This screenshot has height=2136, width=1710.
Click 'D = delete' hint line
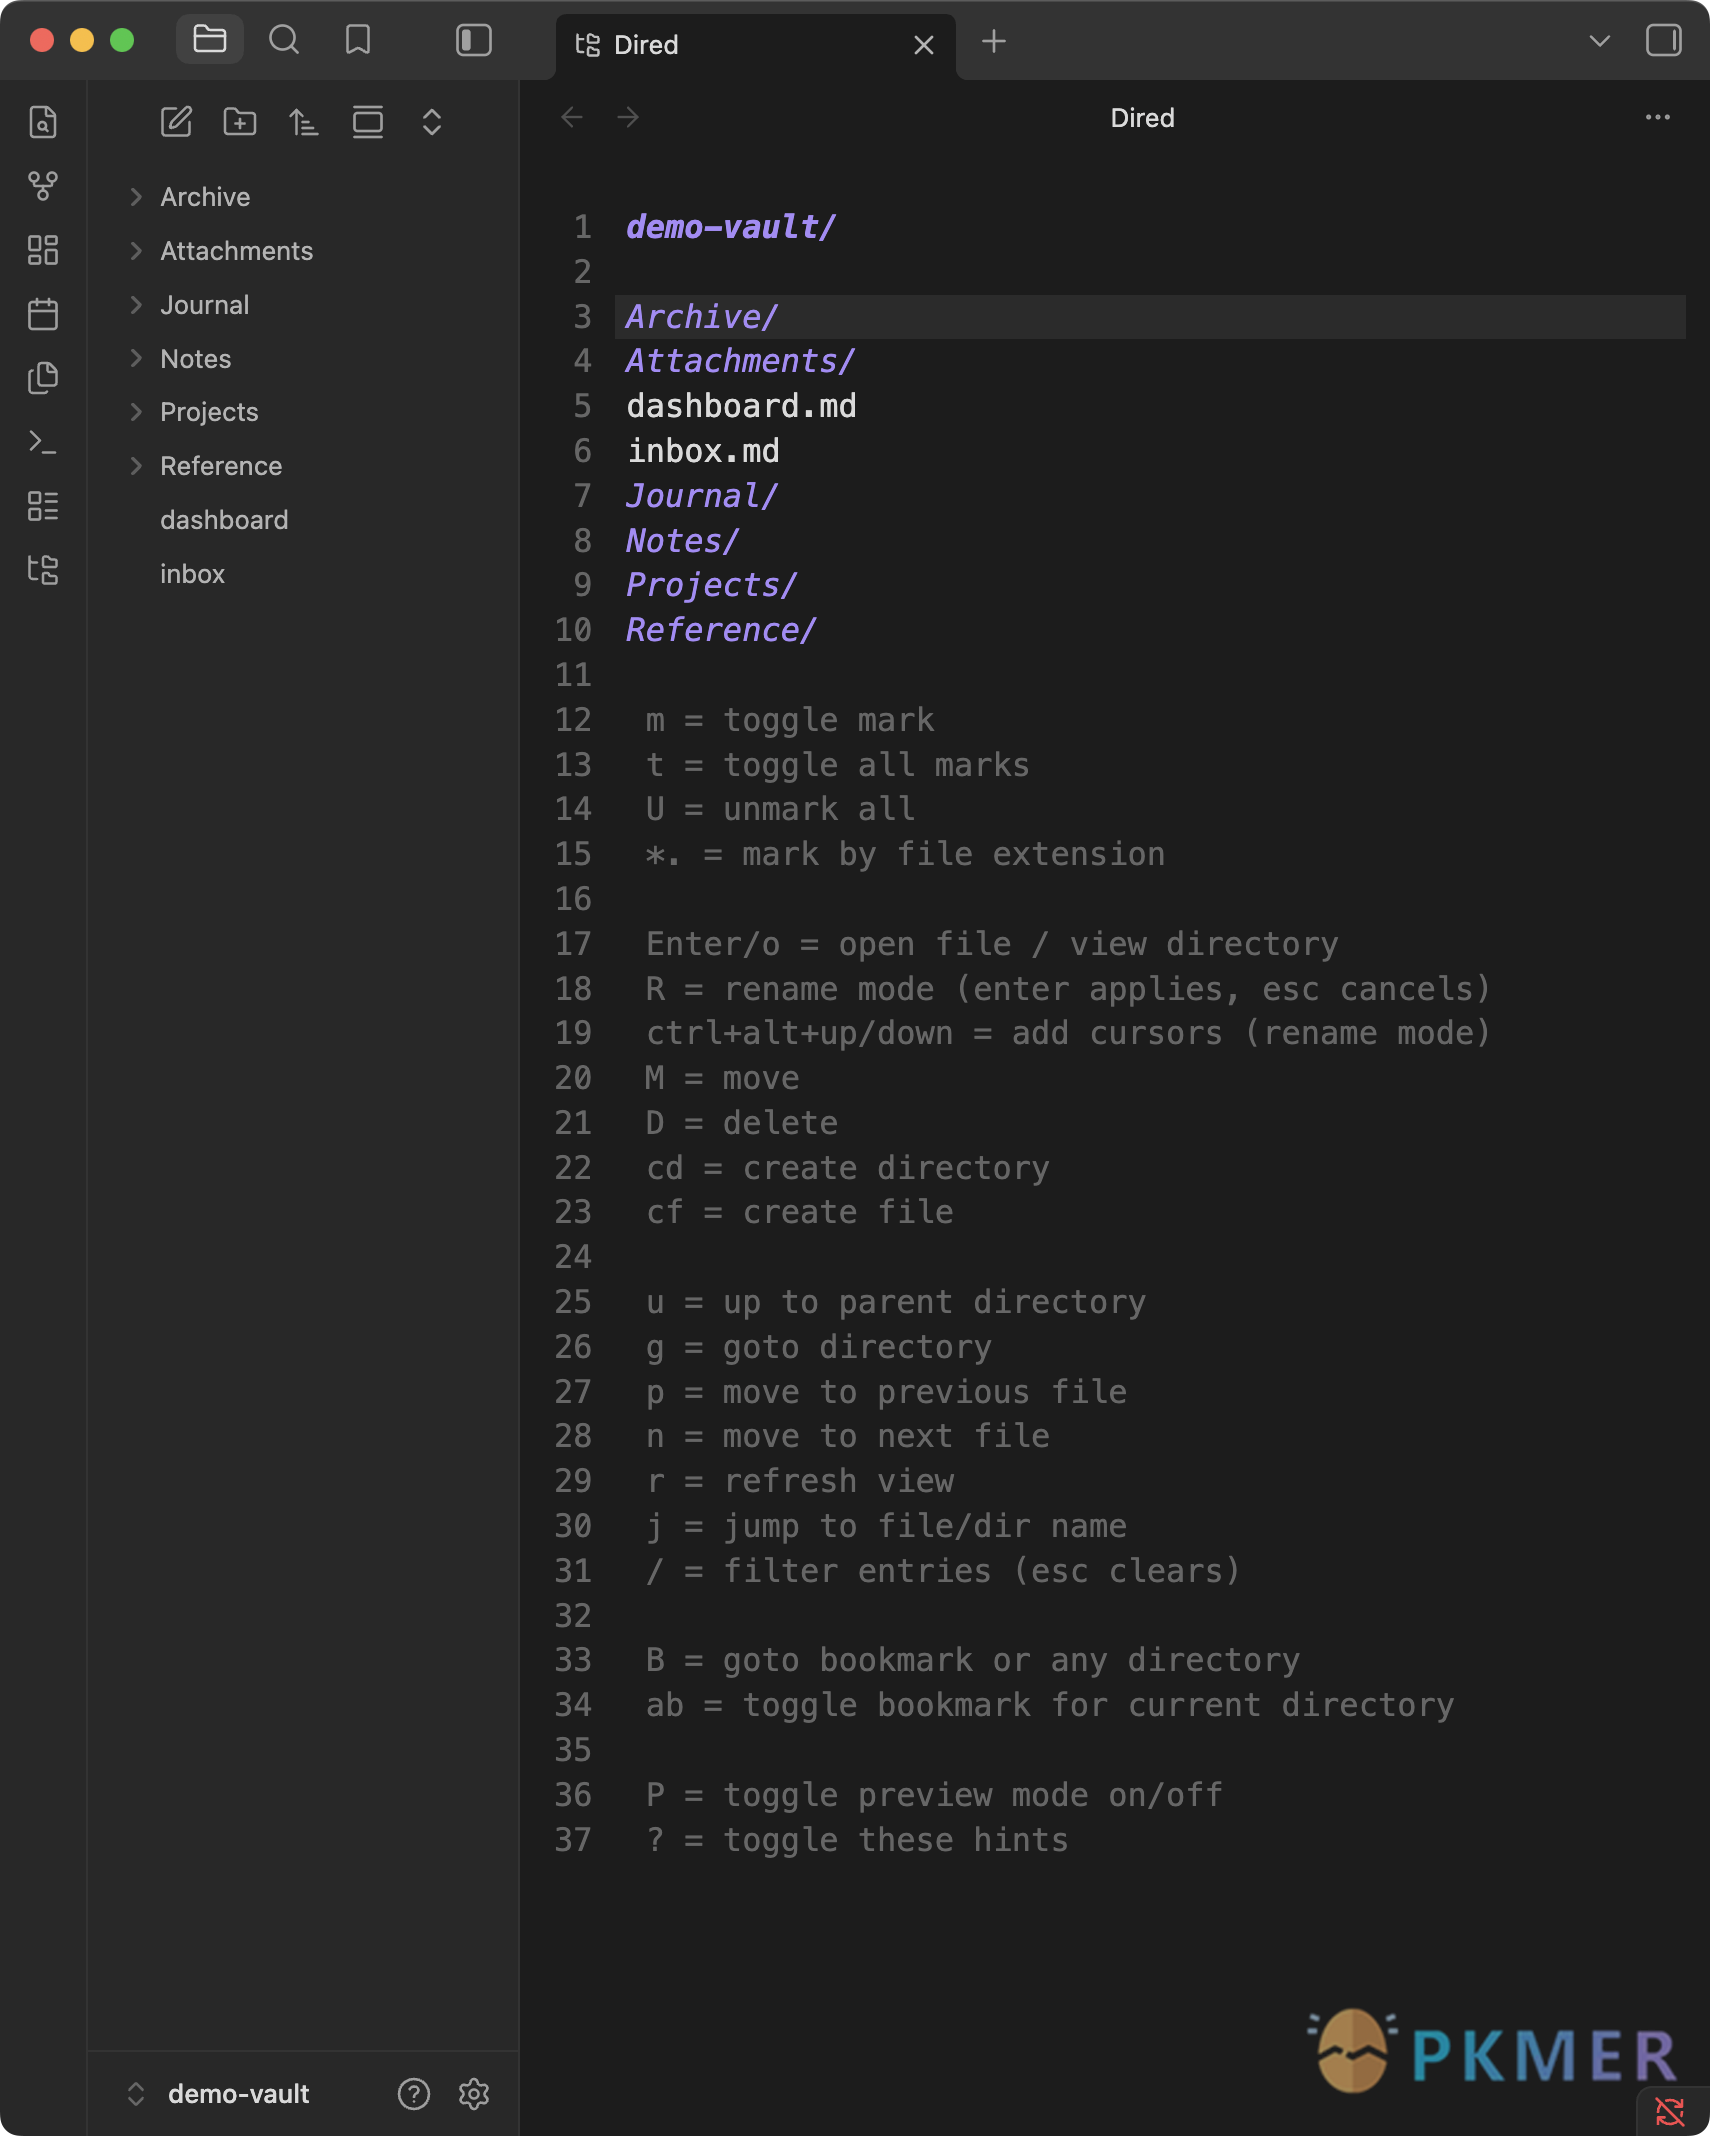click(741, 1123)
